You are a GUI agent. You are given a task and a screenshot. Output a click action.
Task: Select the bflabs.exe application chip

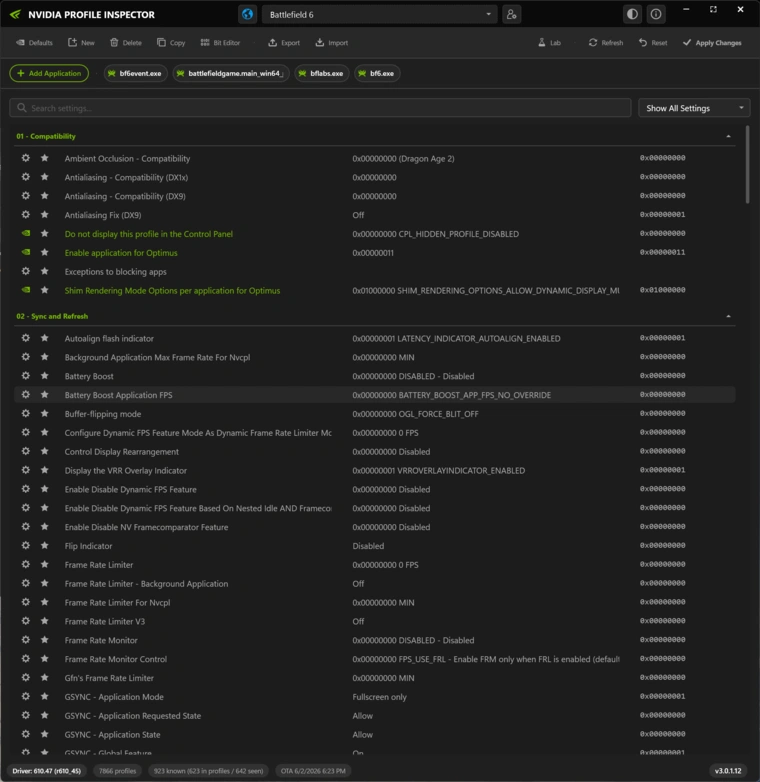click(322, 73)
